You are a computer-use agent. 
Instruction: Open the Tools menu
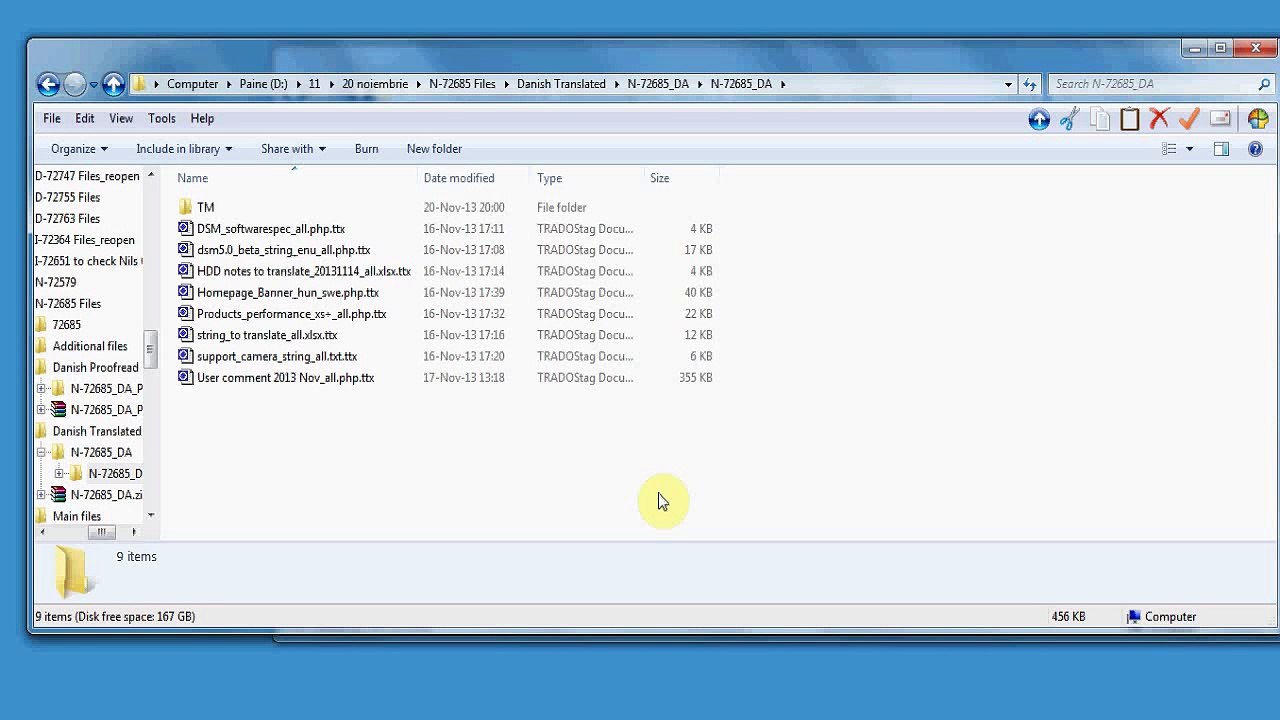(162, 118)
